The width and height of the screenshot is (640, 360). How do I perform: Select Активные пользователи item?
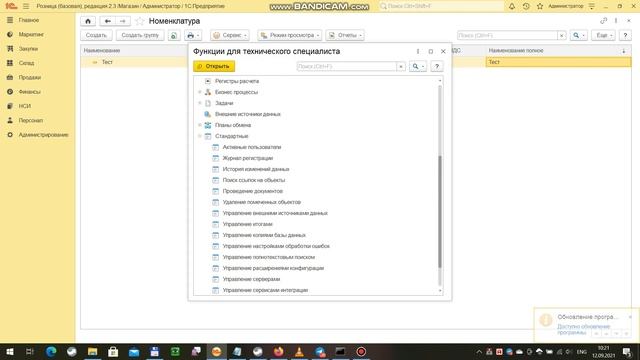coord(252,147)
